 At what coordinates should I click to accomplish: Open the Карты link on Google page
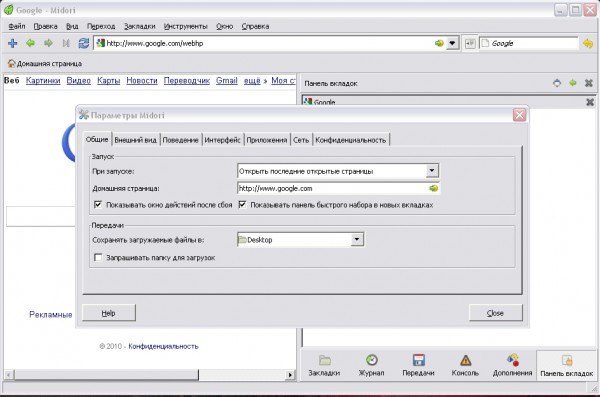click(109, 81)
